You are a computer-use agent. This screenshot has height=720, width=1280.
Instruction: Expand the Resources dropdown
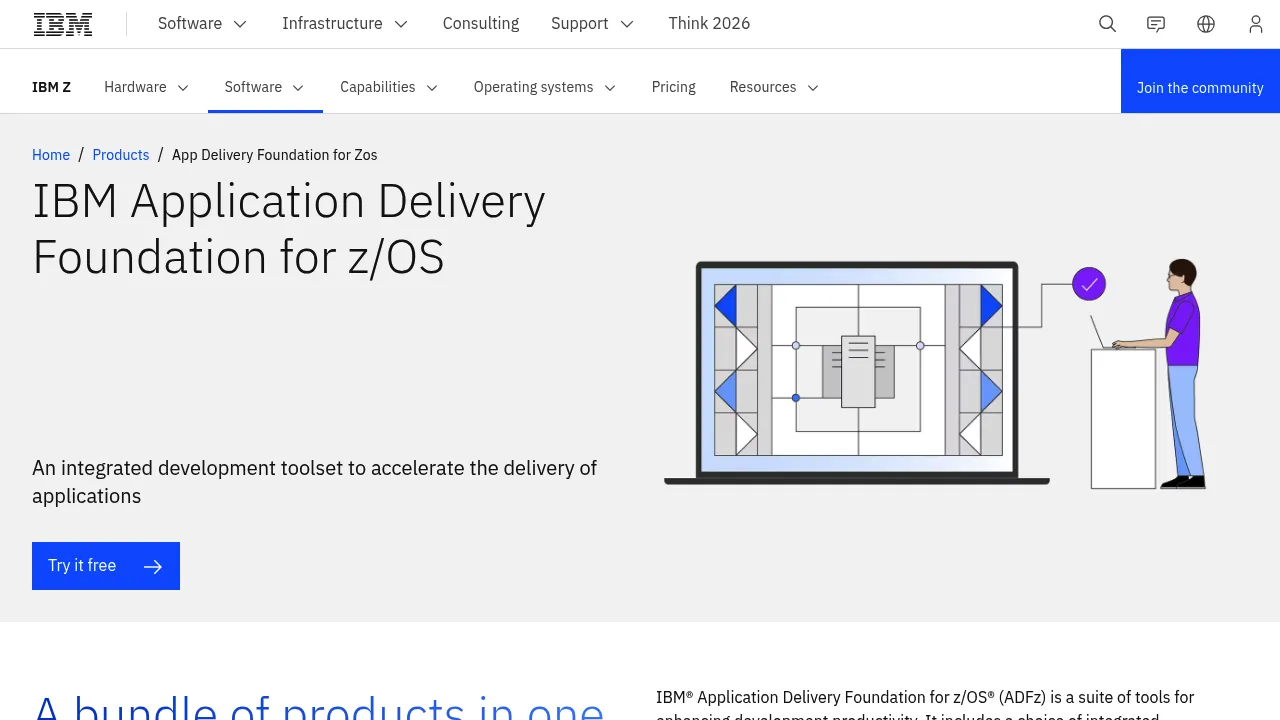[774, 87]
